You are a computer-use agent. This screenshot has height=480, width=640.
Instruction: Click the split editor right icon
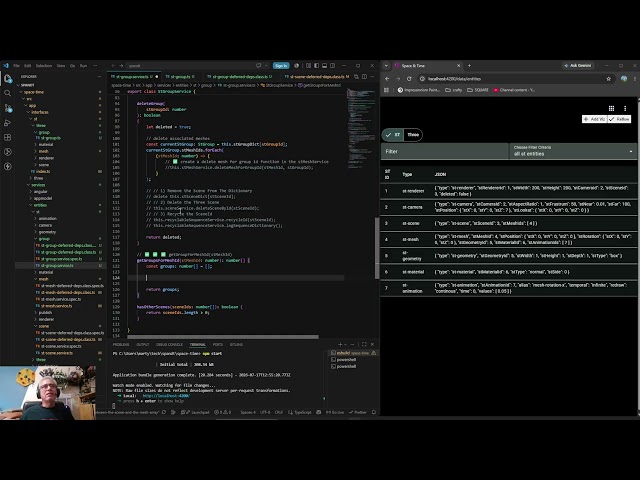coord(364,77)
